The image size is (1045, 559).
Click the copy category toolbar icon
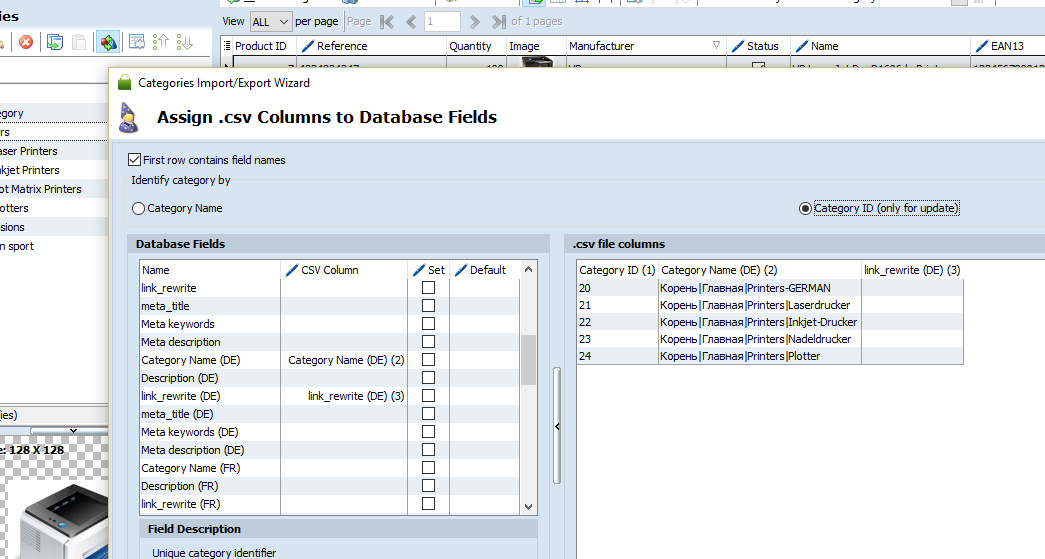[55, 42]
